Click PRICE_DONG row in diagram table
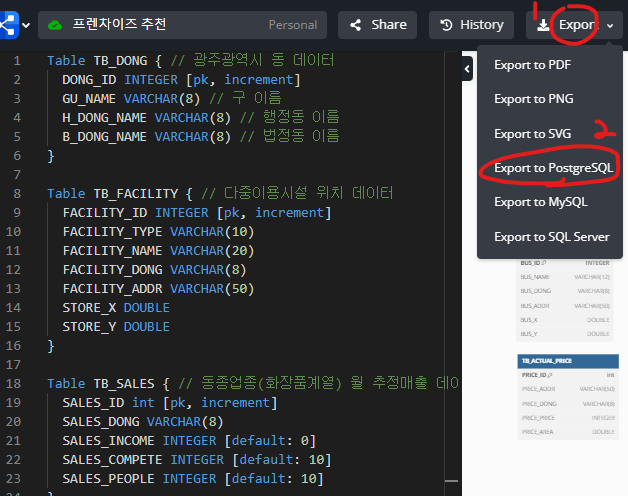The image size is (628, 496). 568,403
